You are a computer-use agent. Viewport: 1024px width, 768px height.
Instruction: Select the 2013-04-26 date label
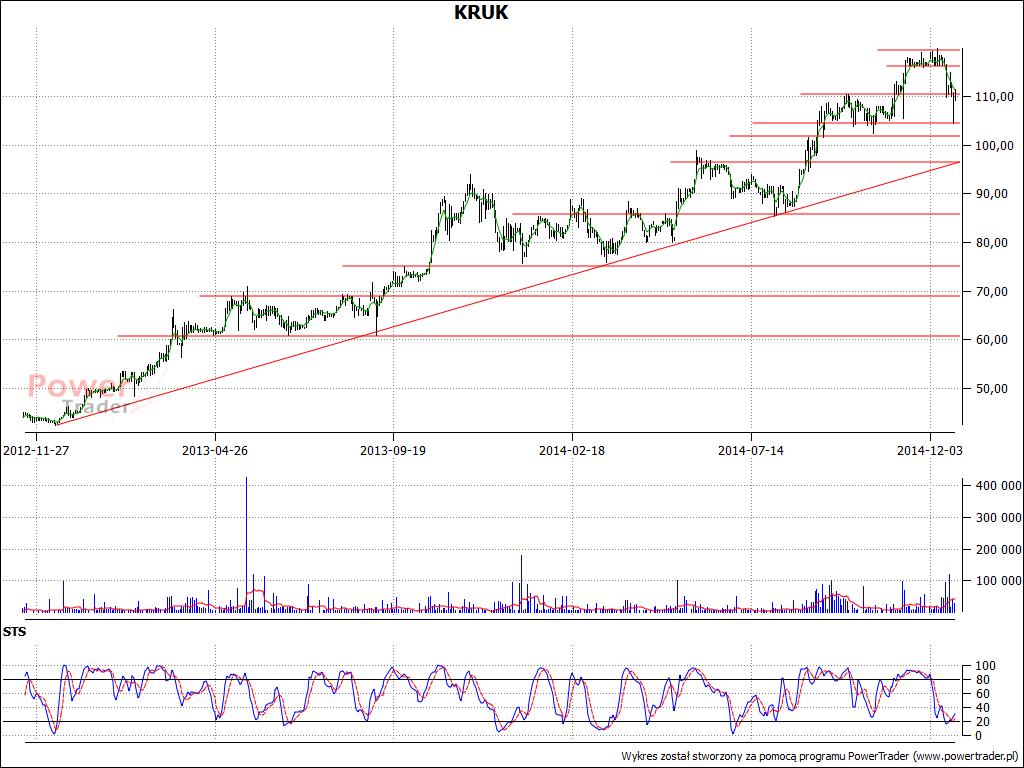(x=215, y=451)
